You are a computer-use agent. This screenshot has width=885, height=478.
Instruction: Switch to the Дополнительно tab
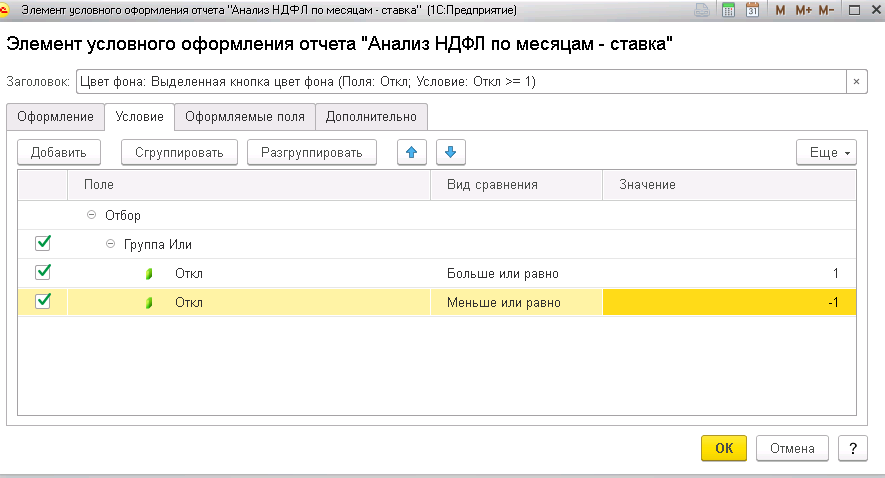[x=371, y=117]
